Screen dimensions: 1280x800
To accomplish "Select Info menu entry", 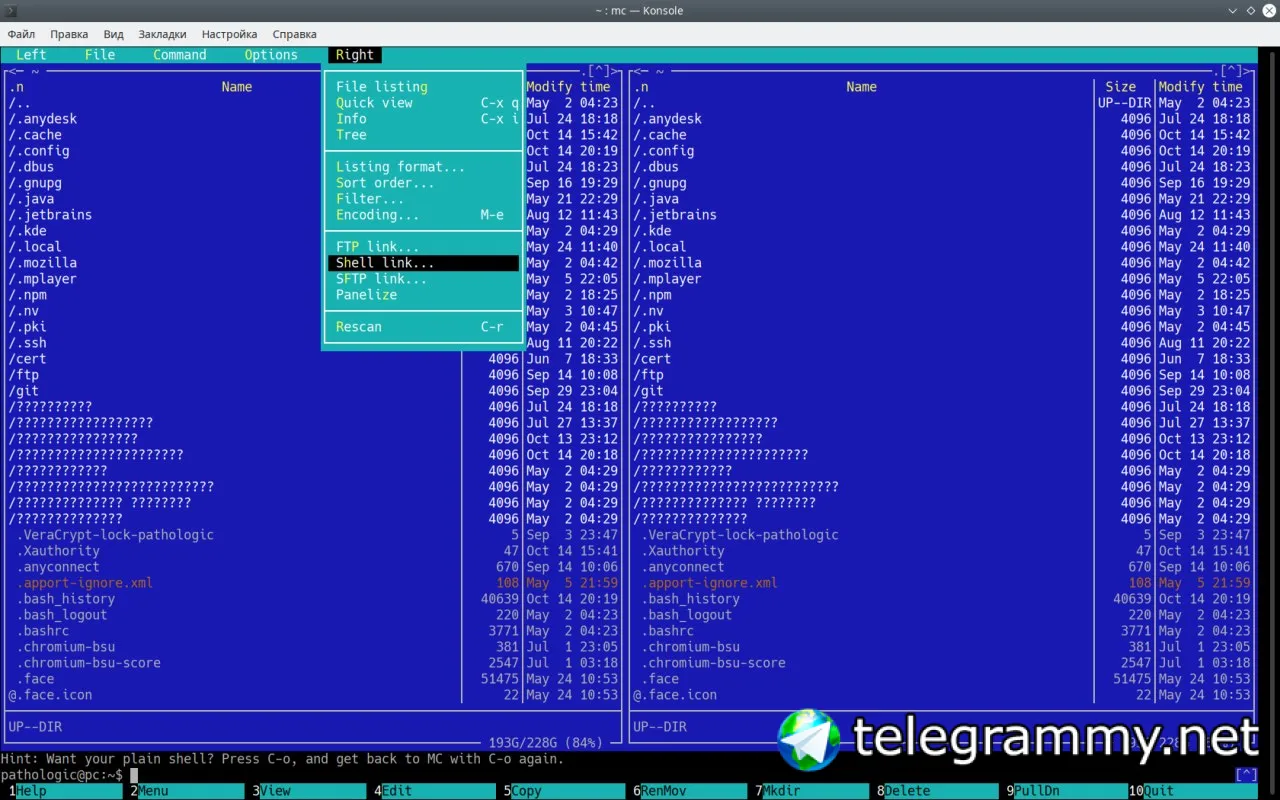I will pyautogui.click(x=424, y=119).
